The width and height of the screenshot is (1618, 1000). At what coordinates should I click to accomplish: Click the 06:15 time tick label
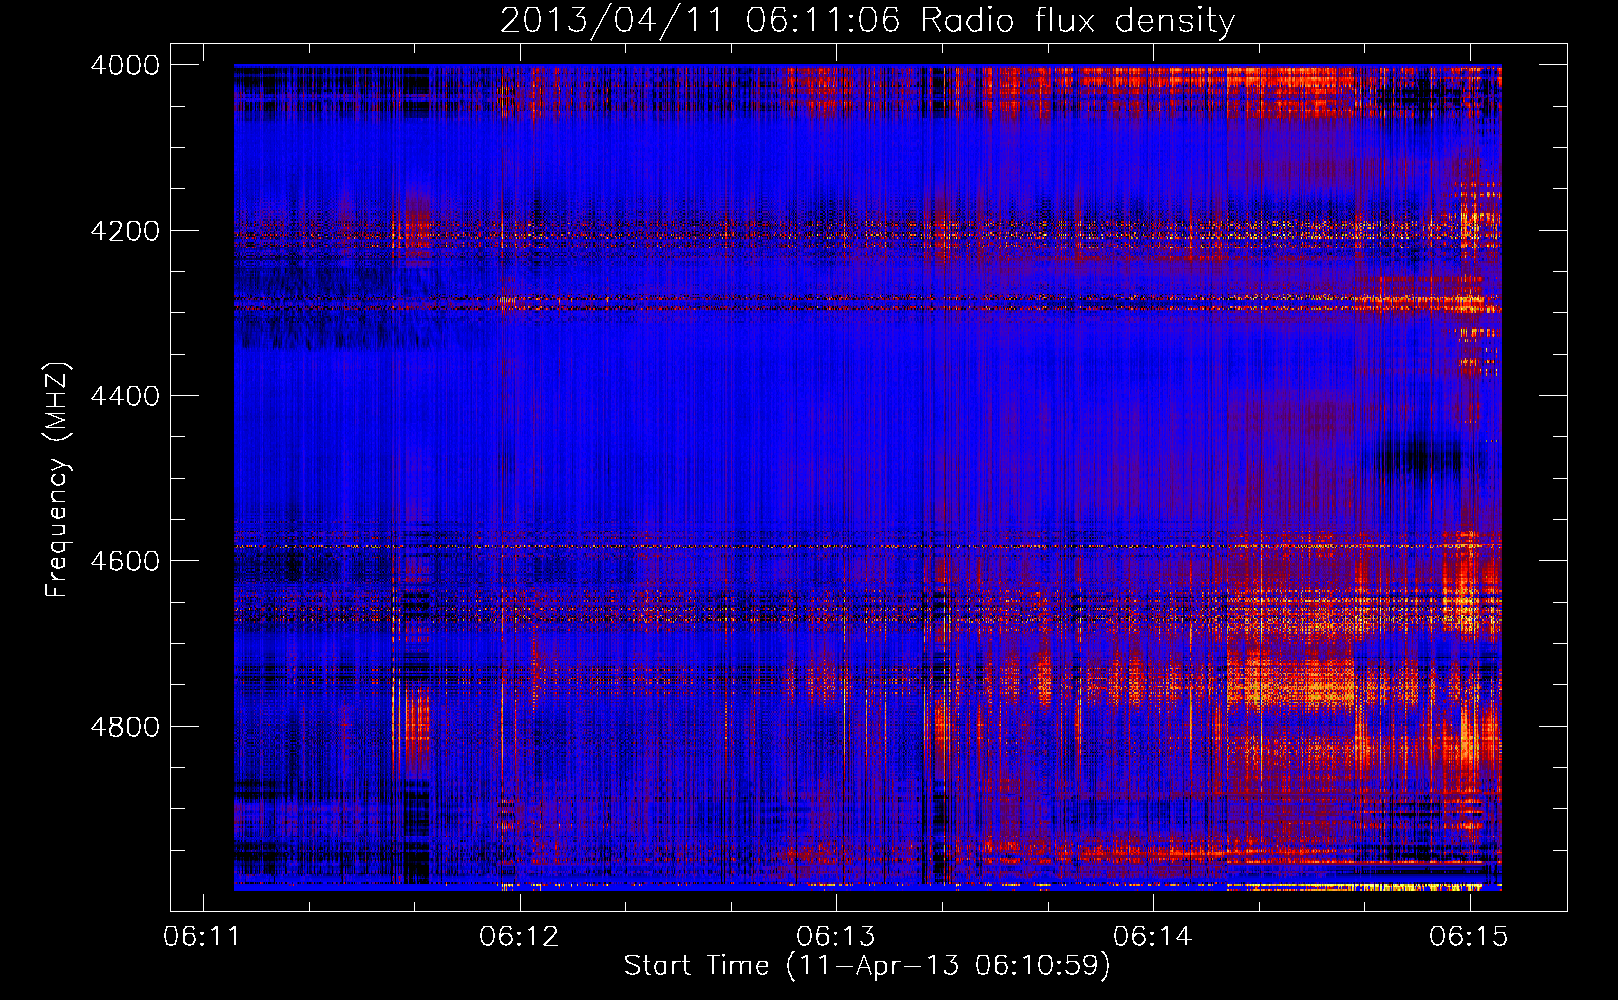click(1469, 936)
